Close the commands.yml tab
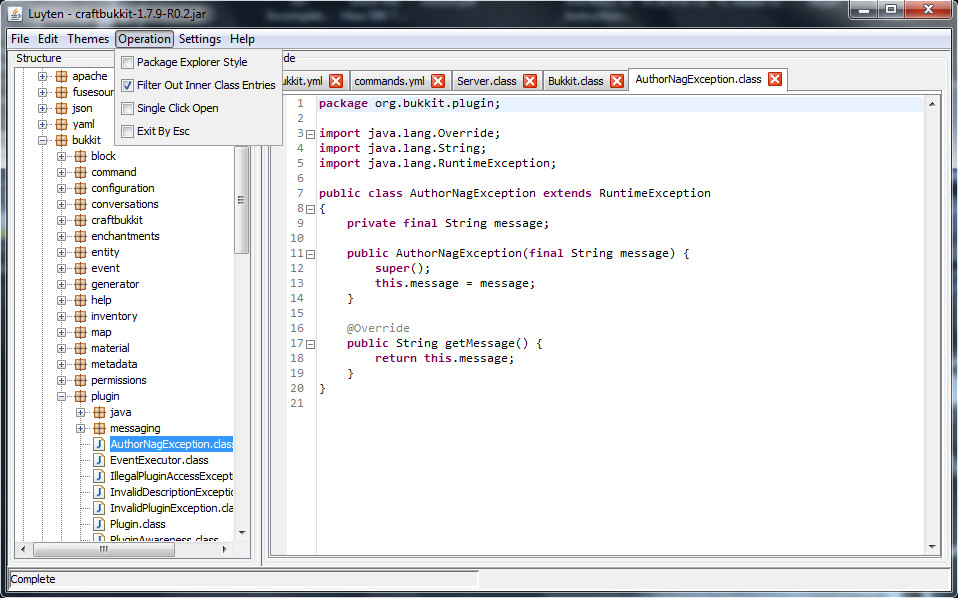The height and width of the screenshot is (598, 958). coord(438,81)
